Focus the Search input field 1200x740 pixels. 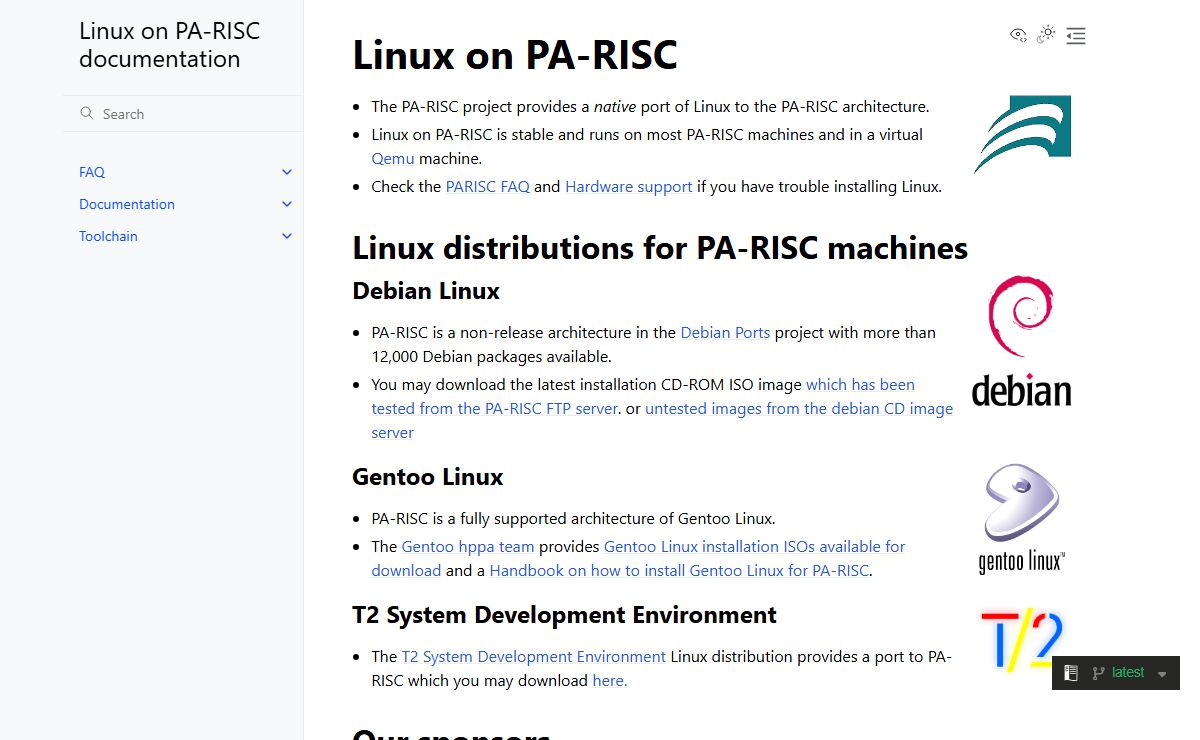(x=183, y=113)
